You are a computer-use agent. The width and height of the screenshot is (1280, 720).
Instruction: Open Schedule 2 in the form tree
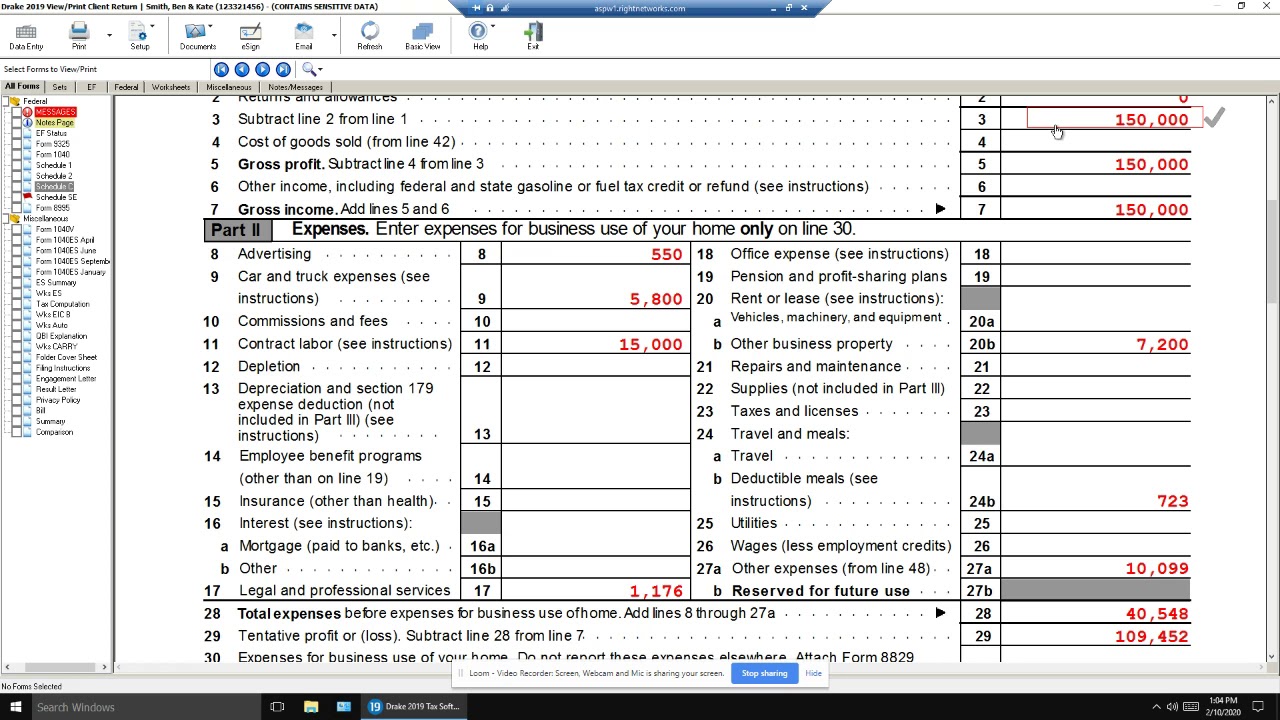(54, 176)
